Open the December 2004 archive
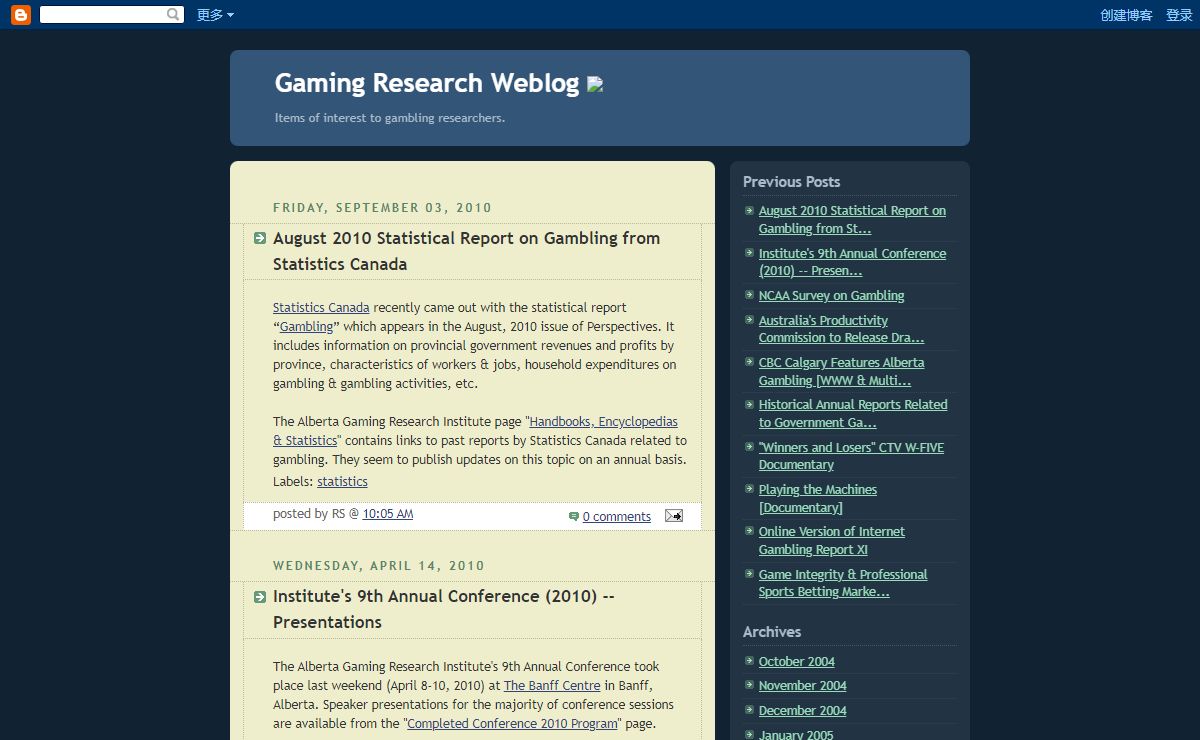1200x740 pixels. click(802, 711)
